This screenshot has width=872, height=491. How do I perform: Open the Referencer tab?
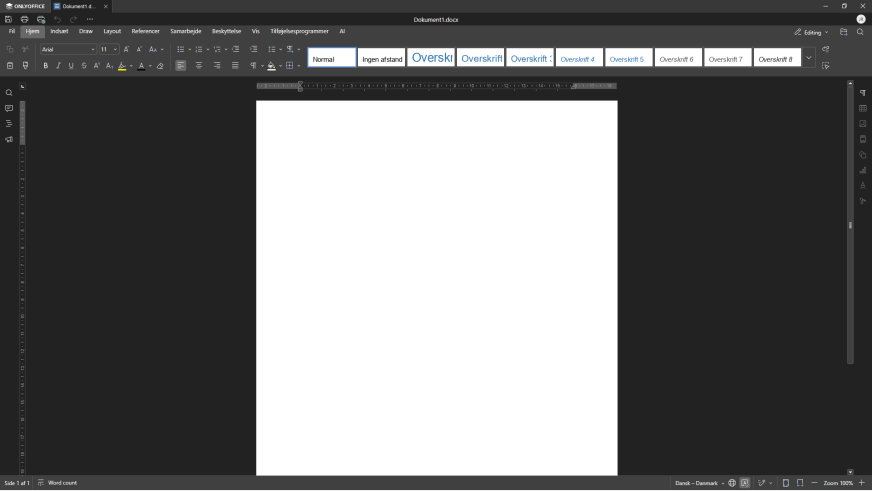pos(145,31)
